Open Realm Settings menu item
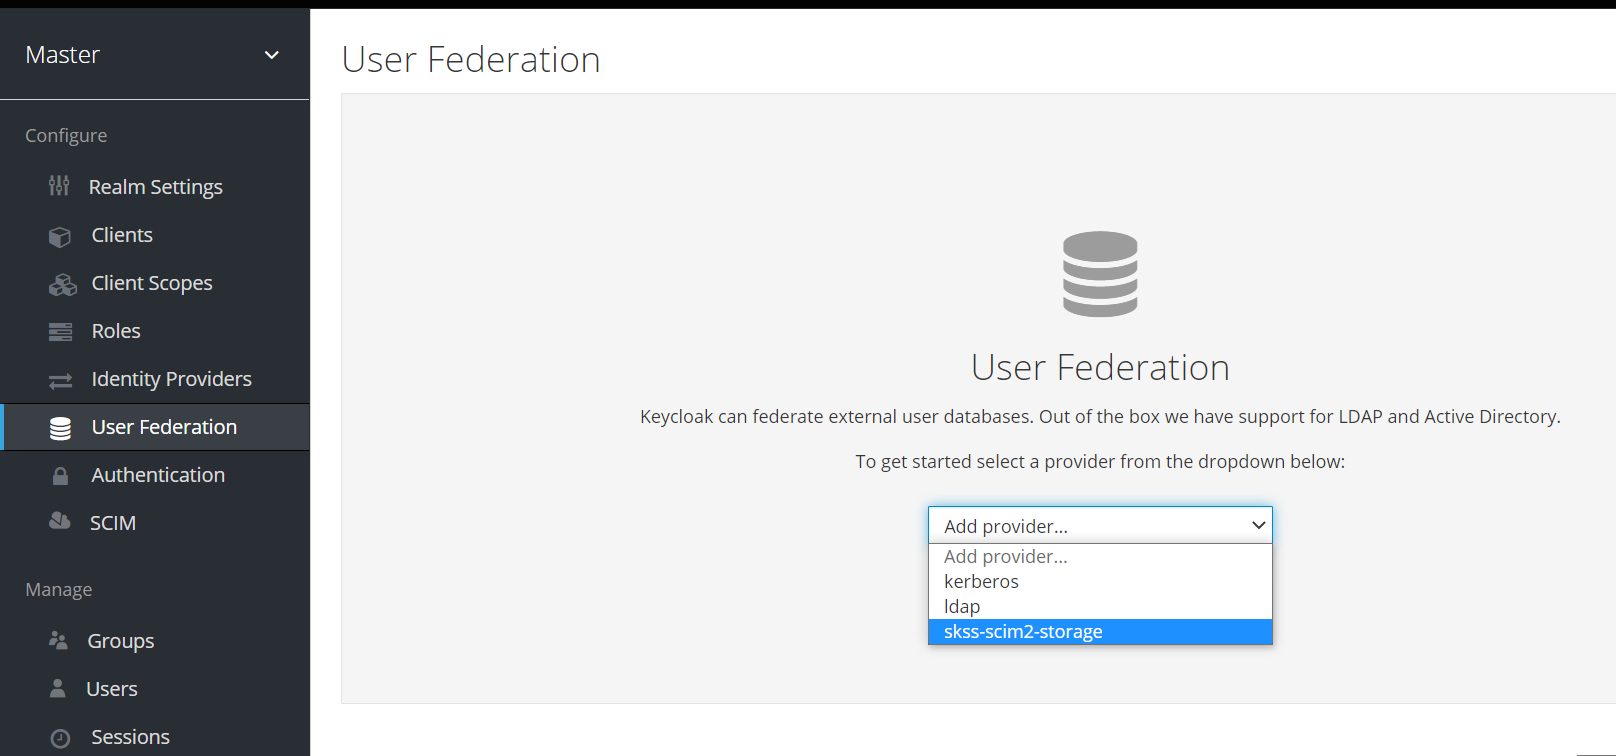Screen dimensions: 1616x756 155,187
